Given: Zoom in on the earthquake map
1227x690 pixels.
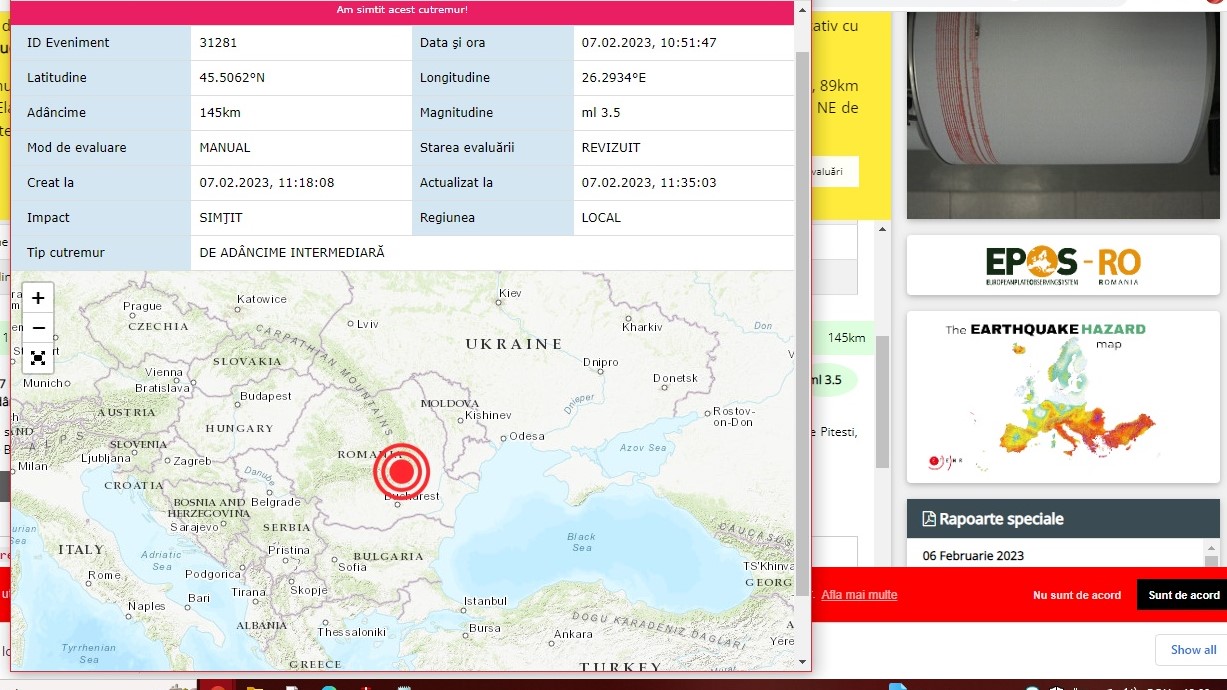Looking at the screenshot, I should pos(38,298).
